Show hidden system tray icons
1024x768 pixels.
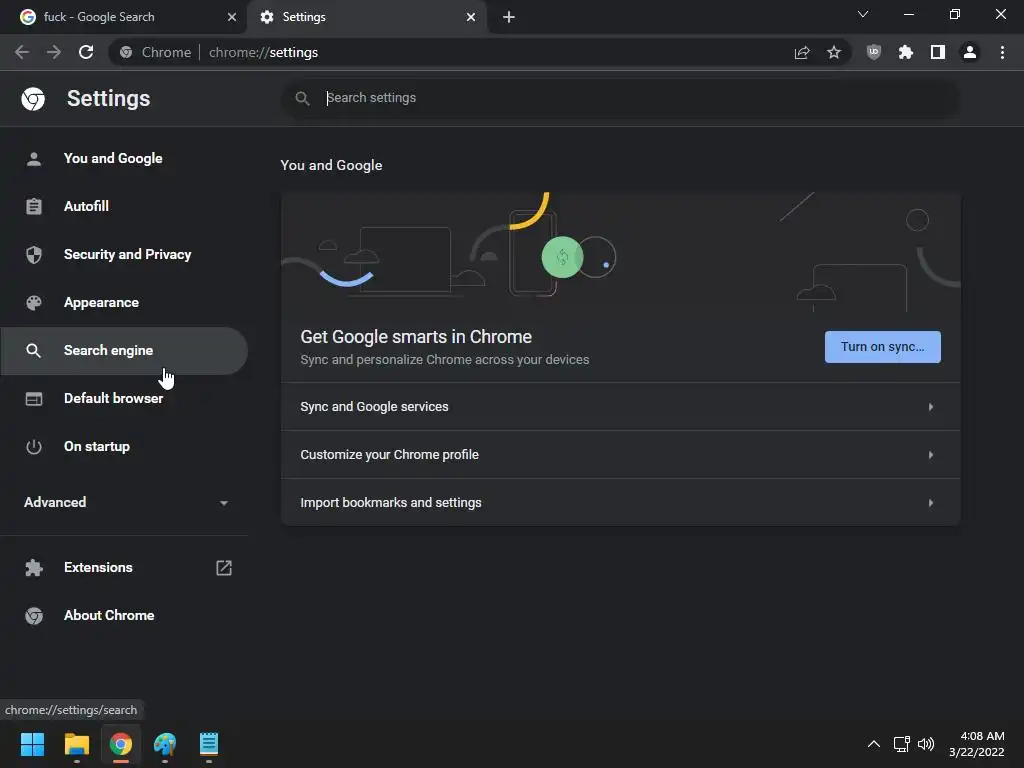pyautogui.click(x=873, y=744)
